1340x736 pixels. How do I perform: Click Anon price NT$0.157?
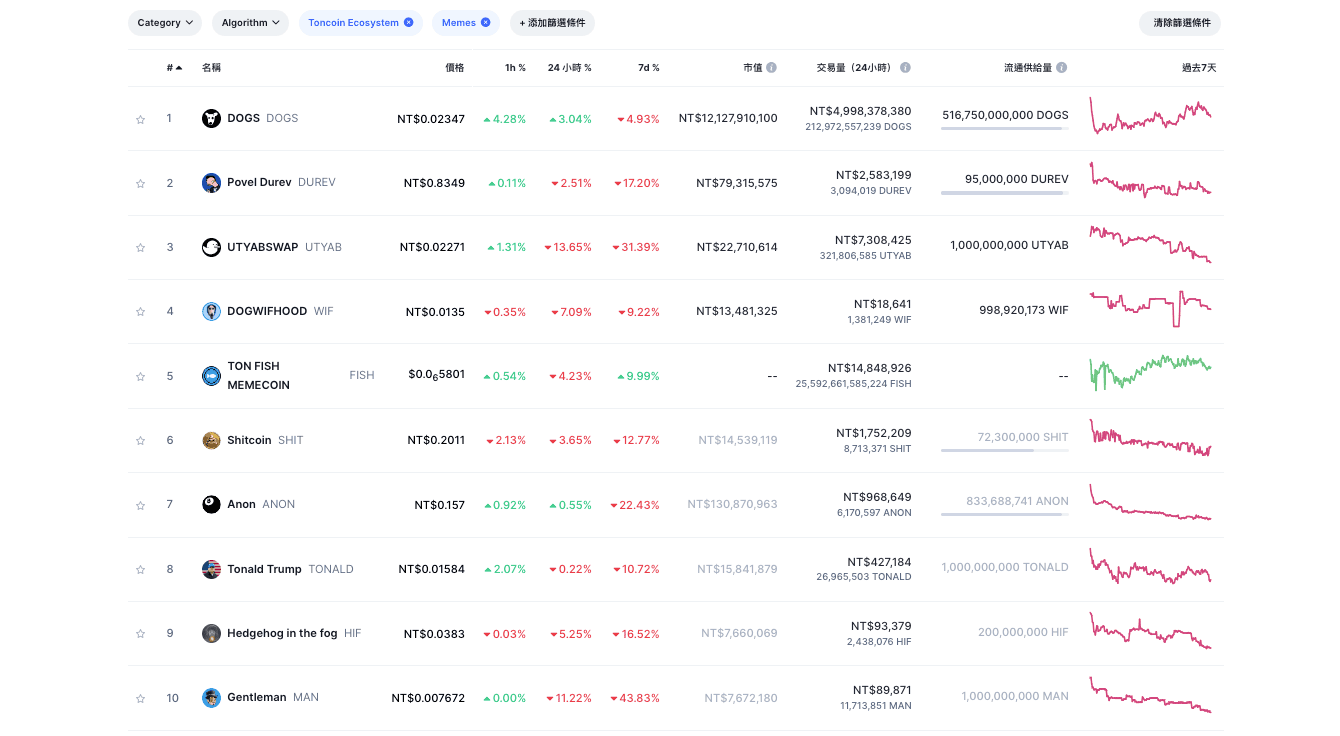439,505
